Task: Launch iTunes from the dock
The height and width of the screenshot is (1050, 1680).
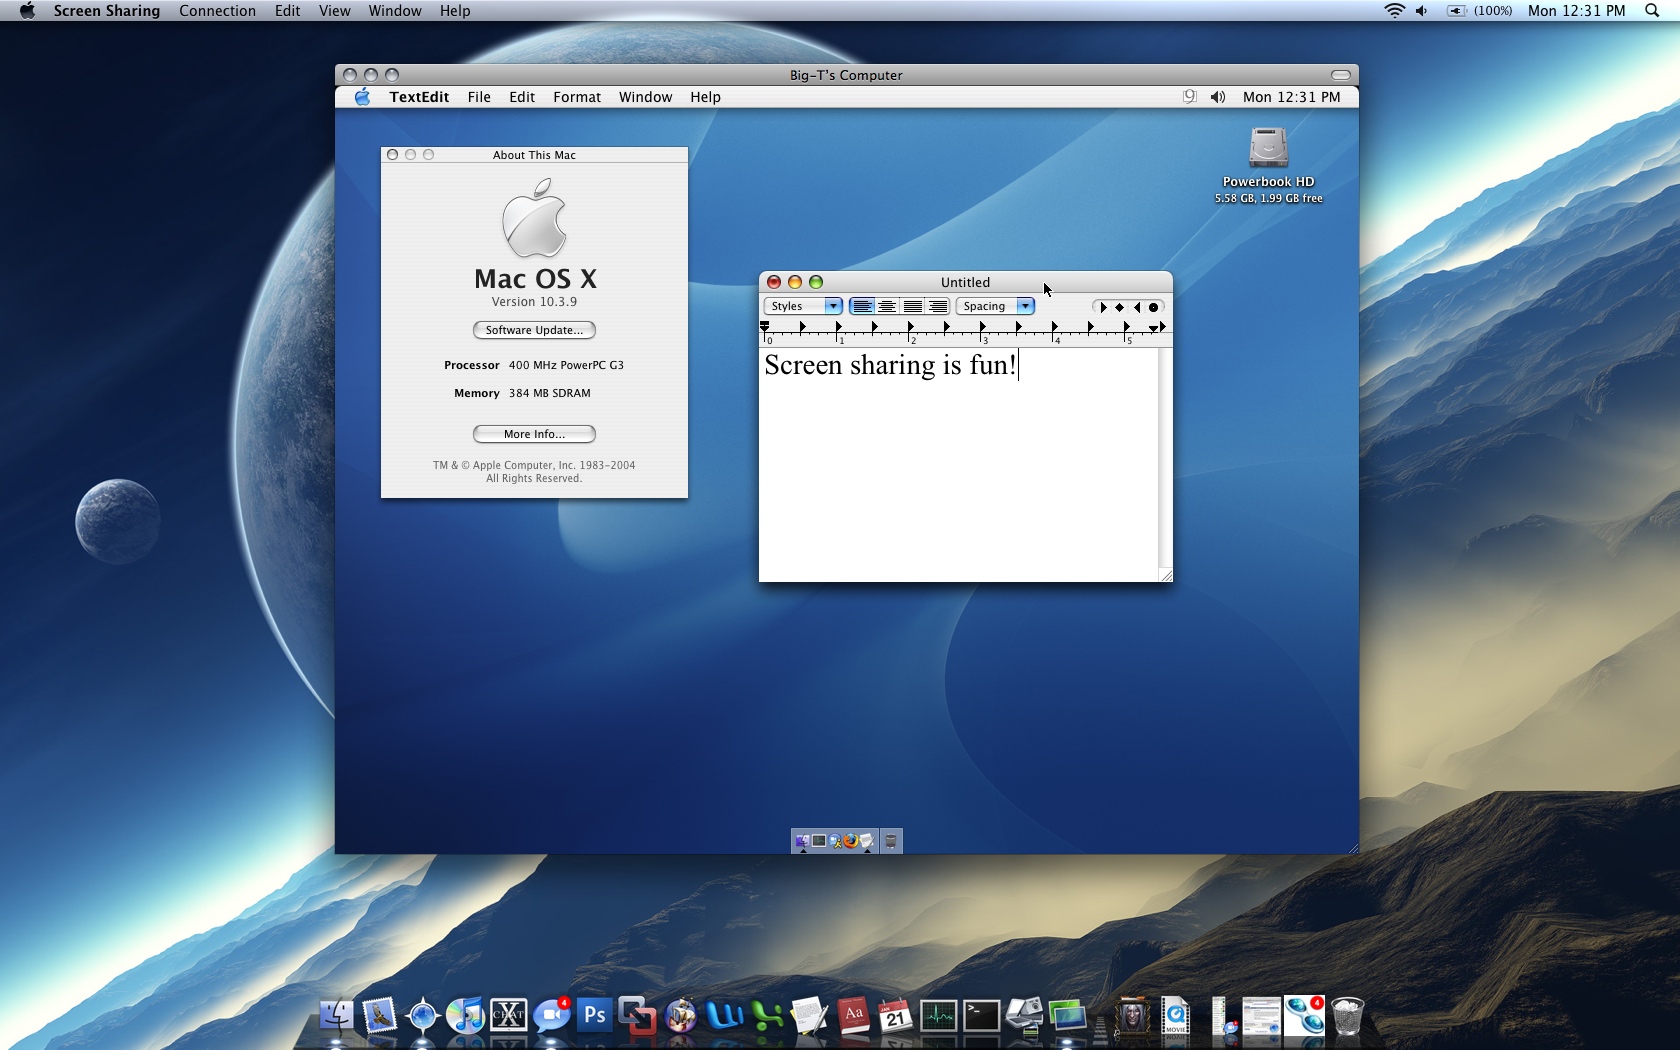Action: pyautogui.click(x=465, y=1016)
